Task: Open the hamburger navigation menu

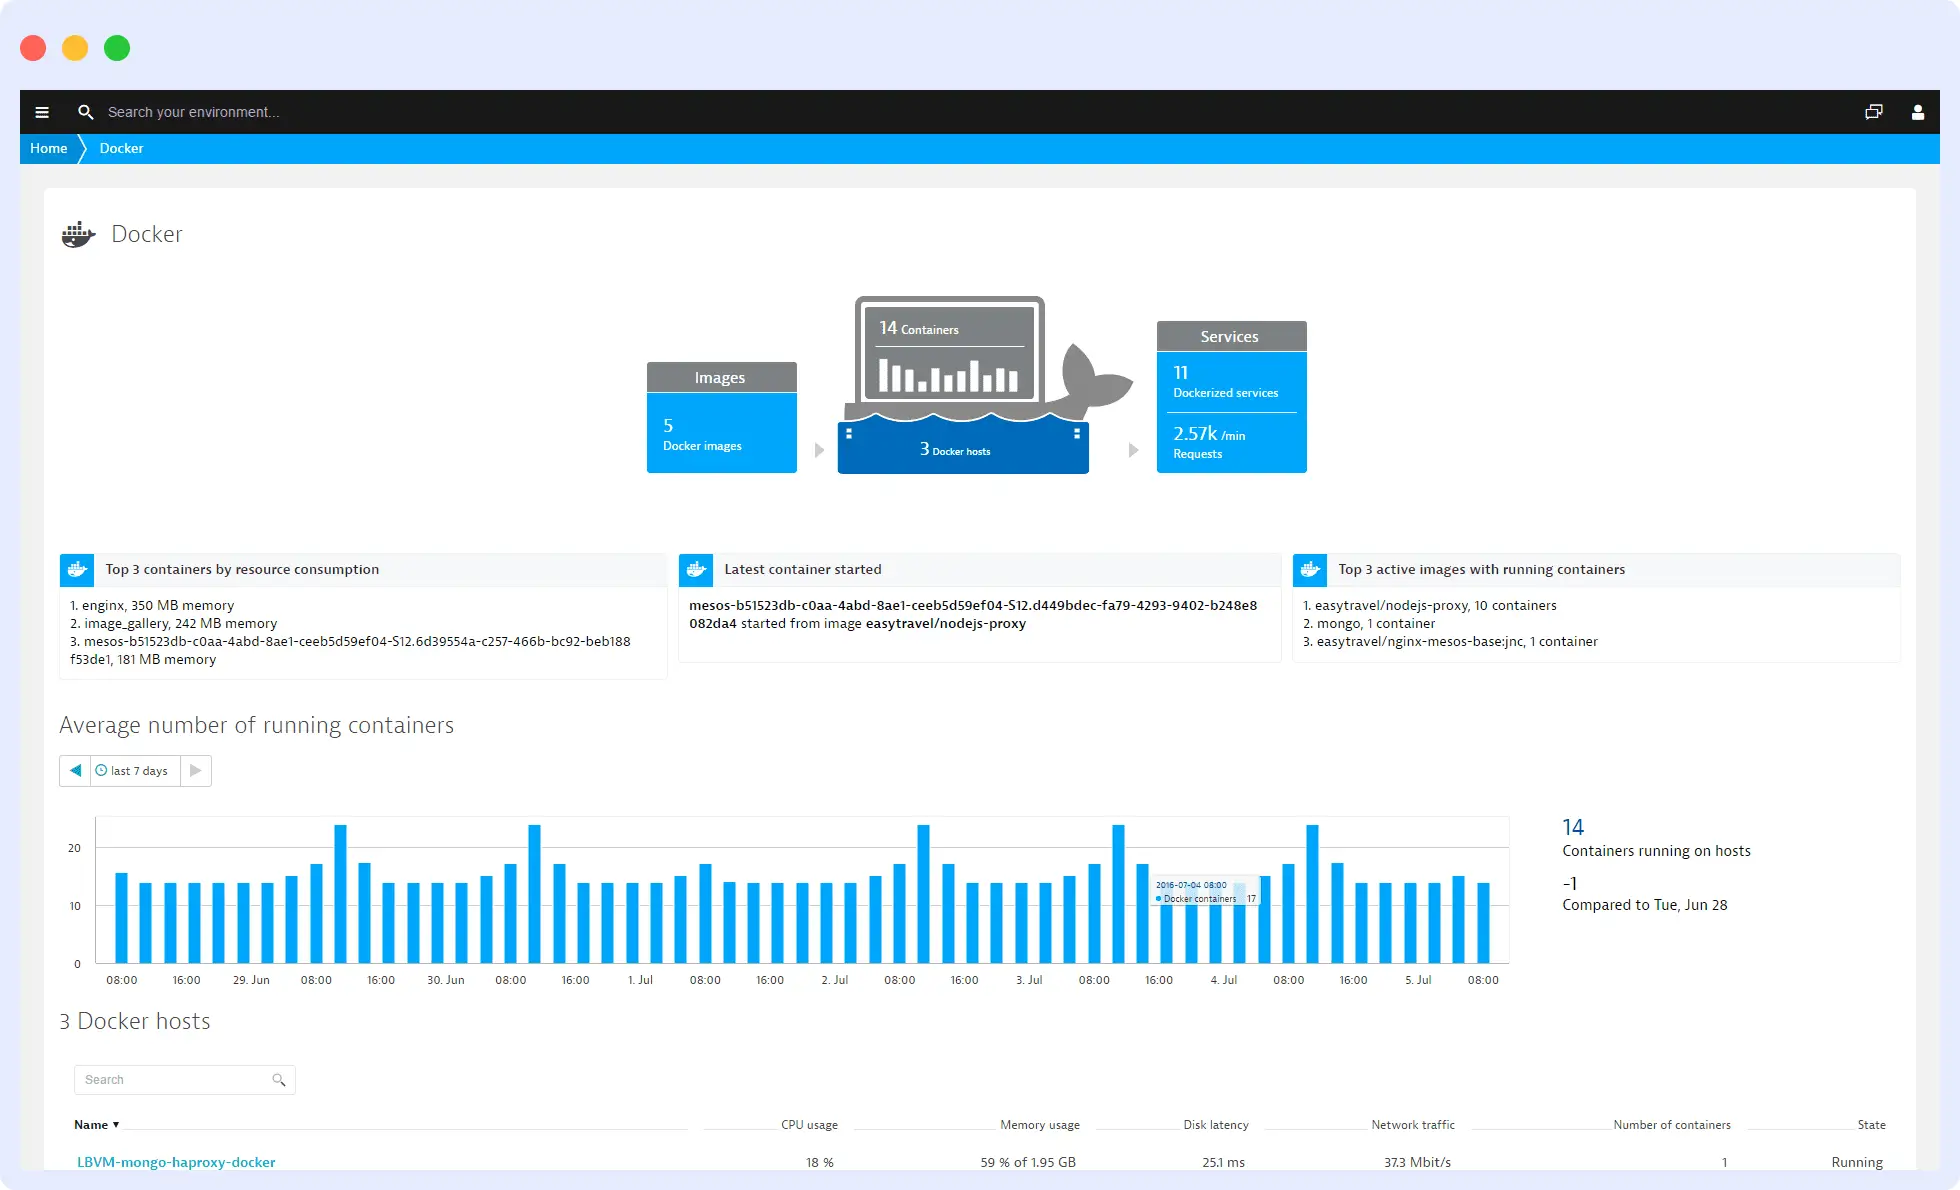Action: pyautogui.click(x=42, y=111)
